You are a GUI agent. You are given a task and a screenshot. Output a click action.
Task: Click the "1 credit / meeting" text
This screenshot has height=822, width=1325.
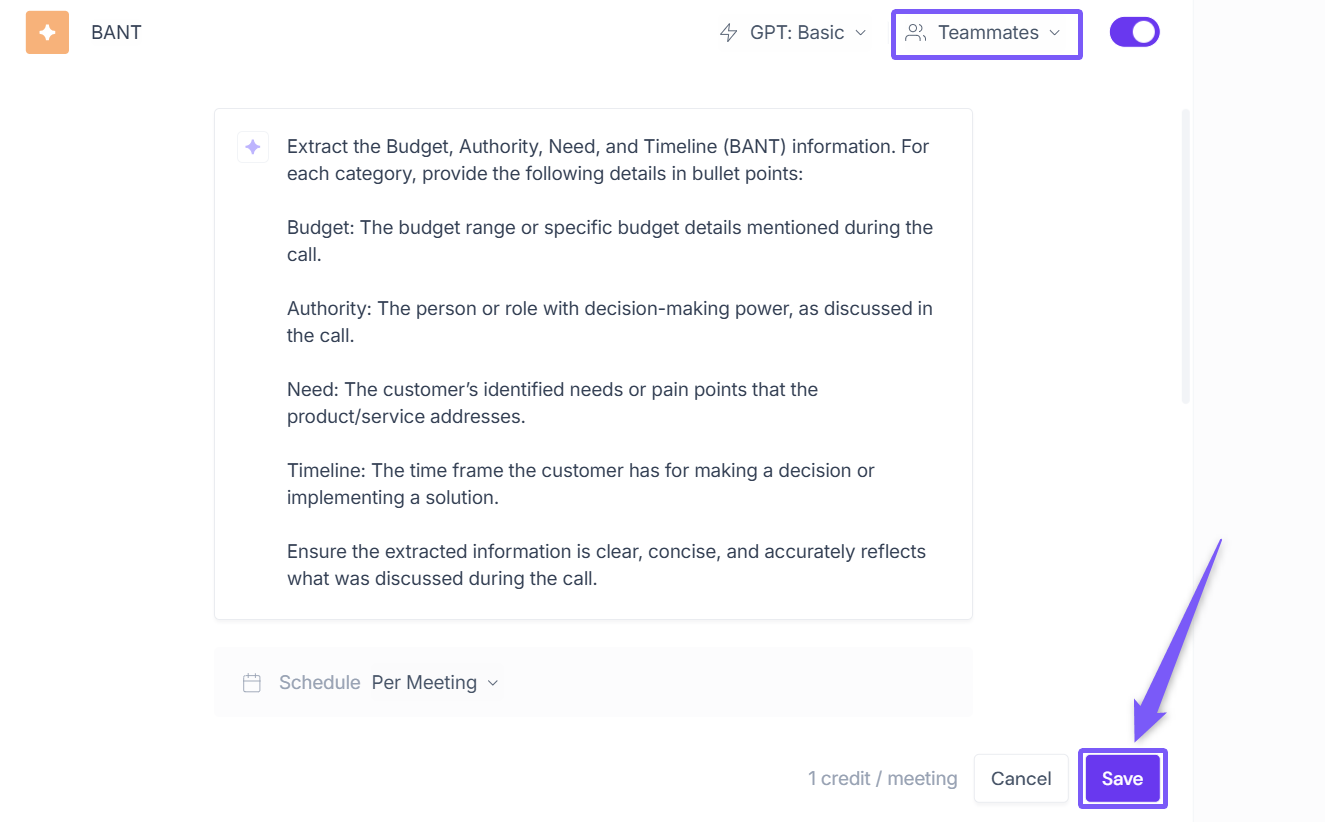click(882, 779)
